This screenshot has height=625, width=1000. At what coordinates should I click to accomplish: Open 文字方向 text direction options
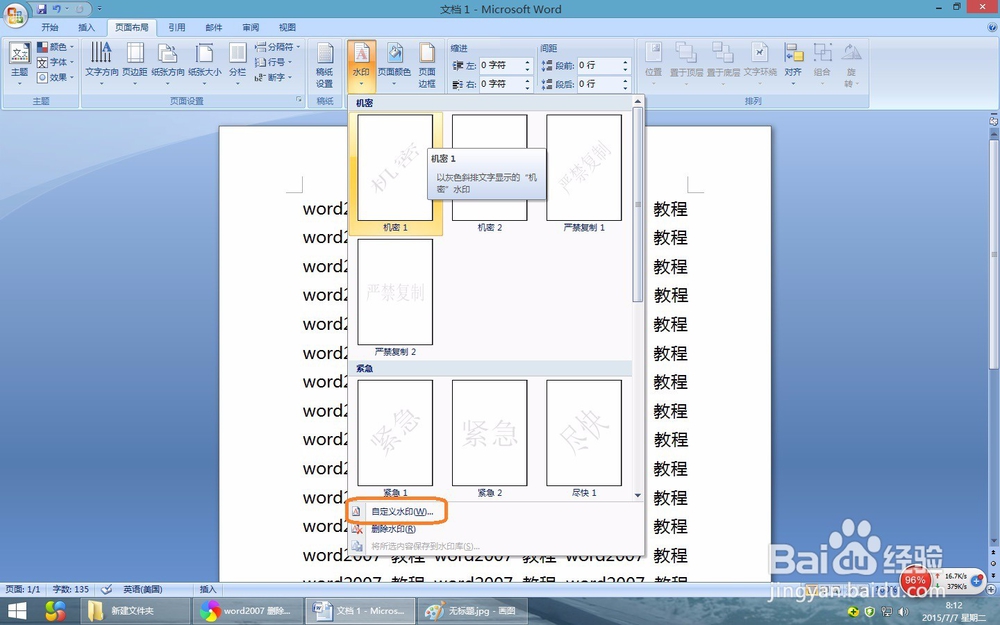click(x=101, y=64)
